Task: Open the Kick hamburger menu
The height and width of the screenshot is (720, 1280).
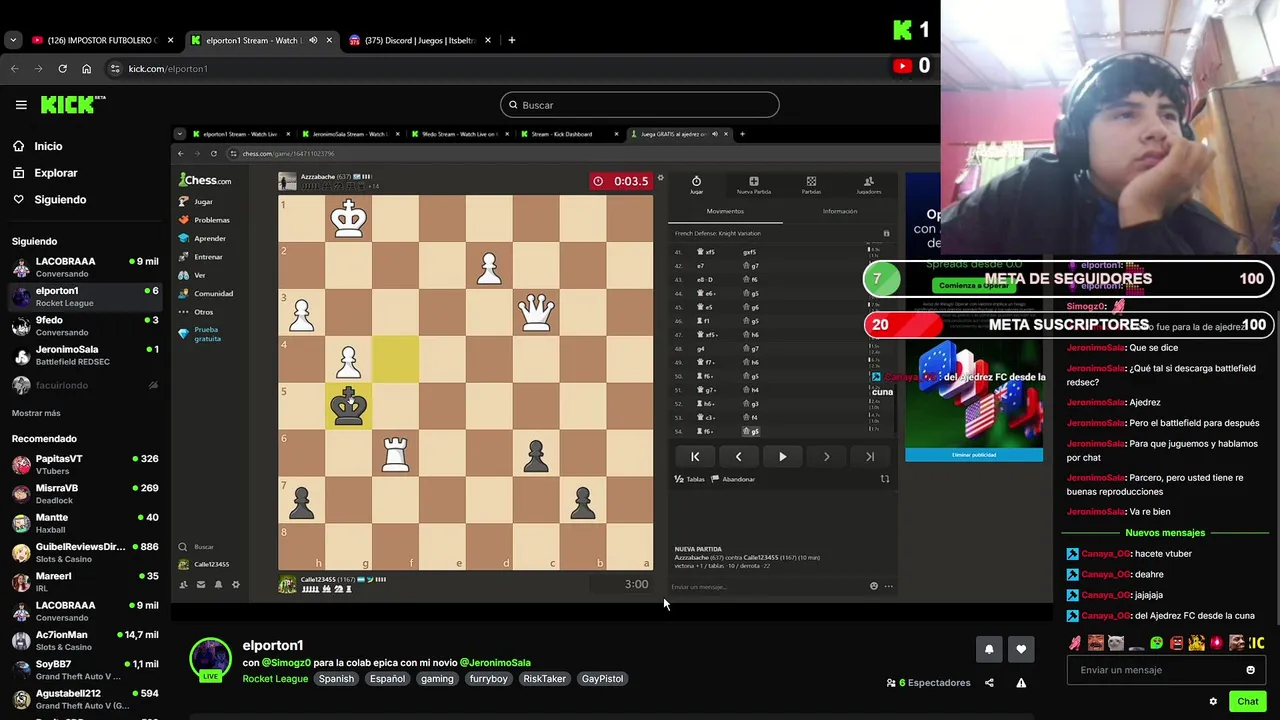Action: (21, 104)
